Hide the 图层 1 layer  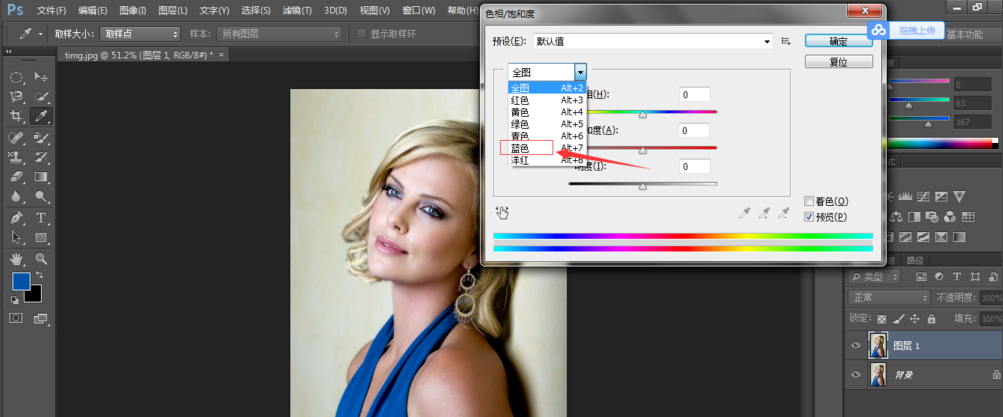pyautogui.click(x=856, y=345)
